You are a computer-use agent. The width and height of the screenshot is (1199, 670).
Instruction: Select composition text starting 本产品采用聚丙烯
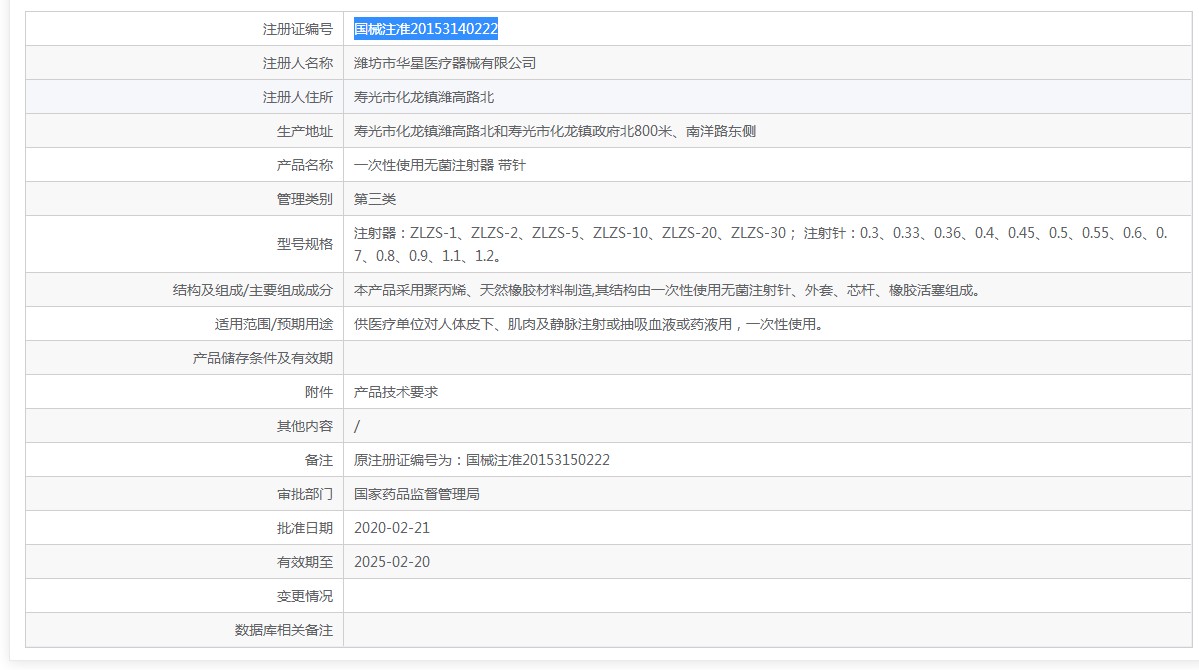tap(668, 290)
